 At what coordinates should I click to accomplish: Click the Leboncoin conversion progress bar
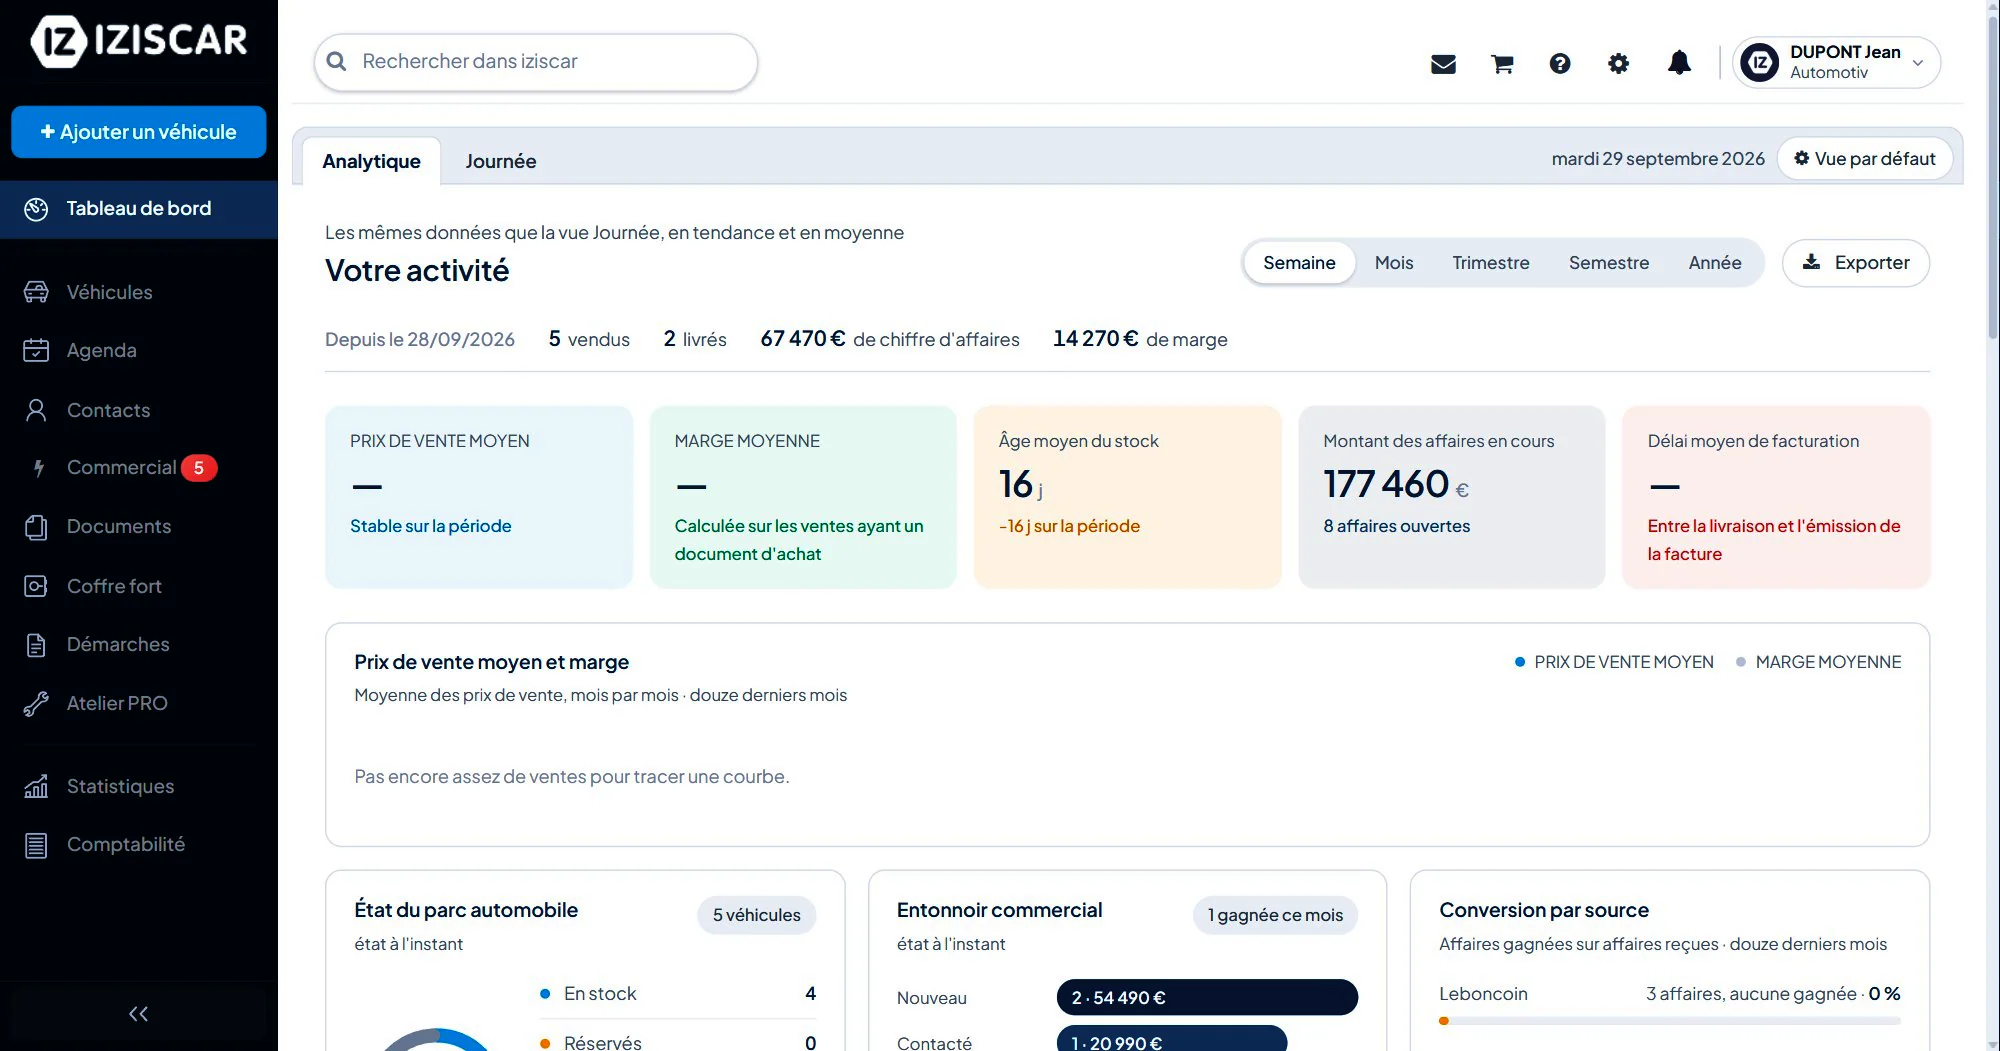1669,1021
